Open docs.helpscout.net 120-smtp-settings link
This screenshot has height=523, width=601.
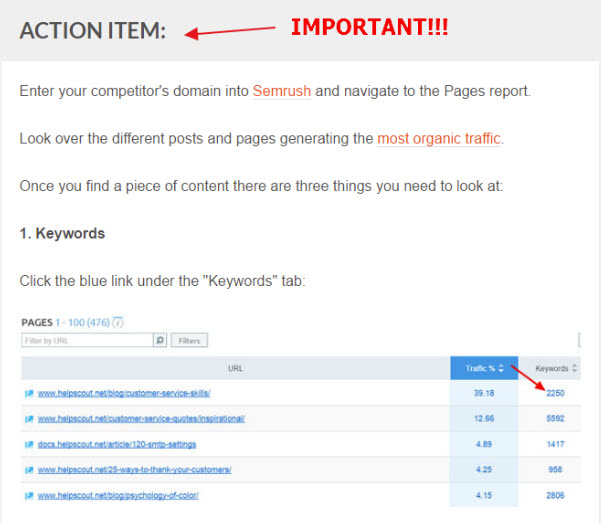coord(117,443)
